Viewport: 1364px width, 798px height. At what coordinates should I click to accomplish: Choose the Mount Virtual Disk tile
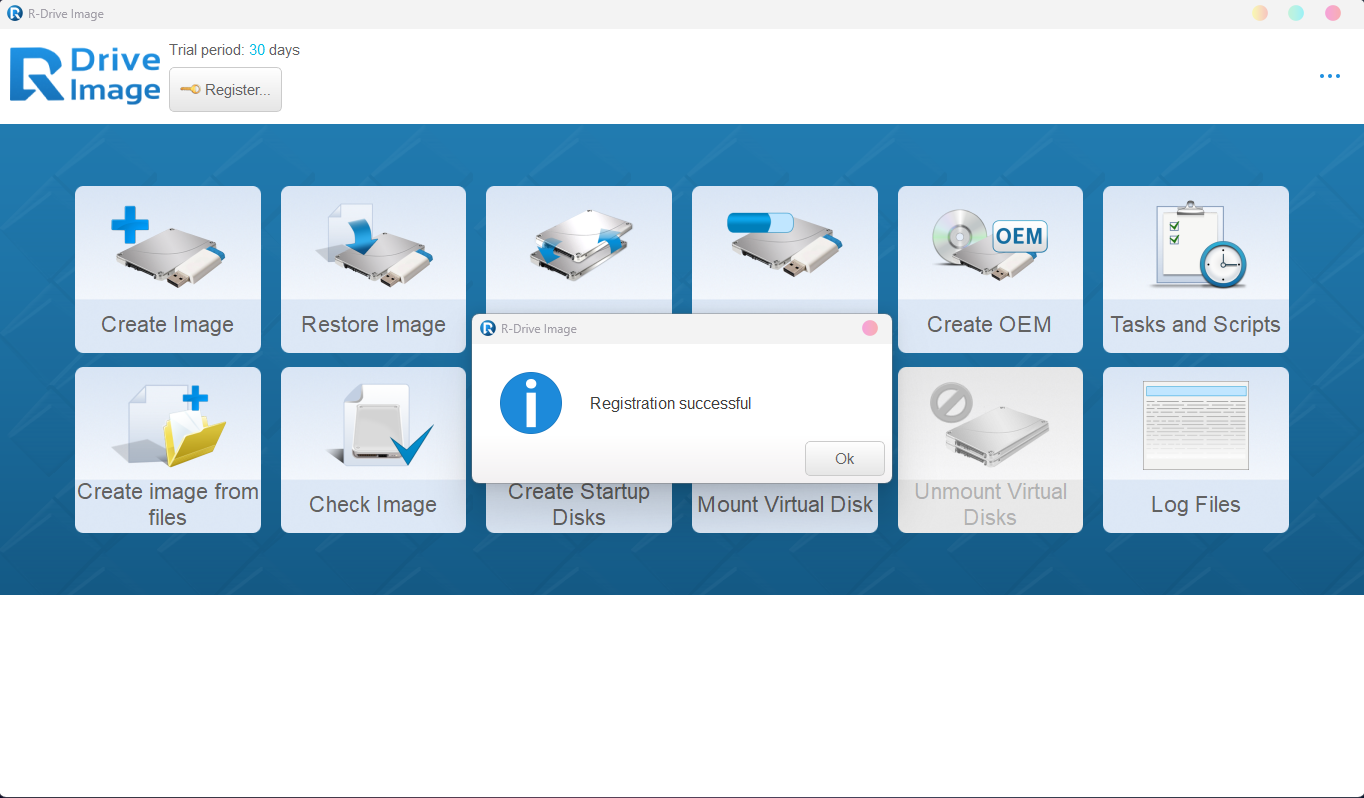(785, 507)
